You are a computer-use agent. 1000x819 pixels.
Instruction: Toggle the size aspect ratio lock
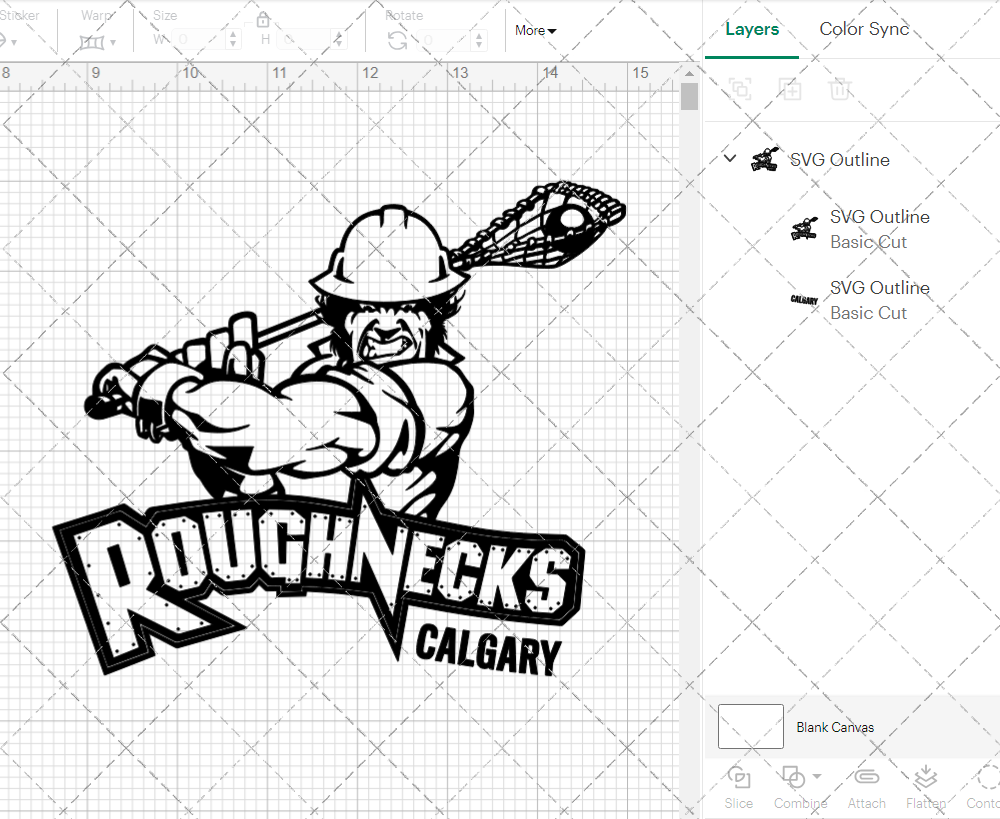pyautogui.click(x=263, y=19)
